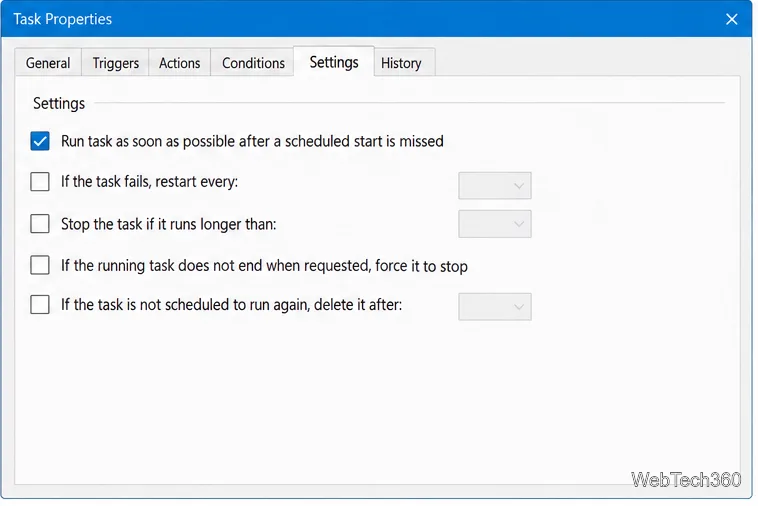
Task: Enable restart if the task fails
Action: 40,182
